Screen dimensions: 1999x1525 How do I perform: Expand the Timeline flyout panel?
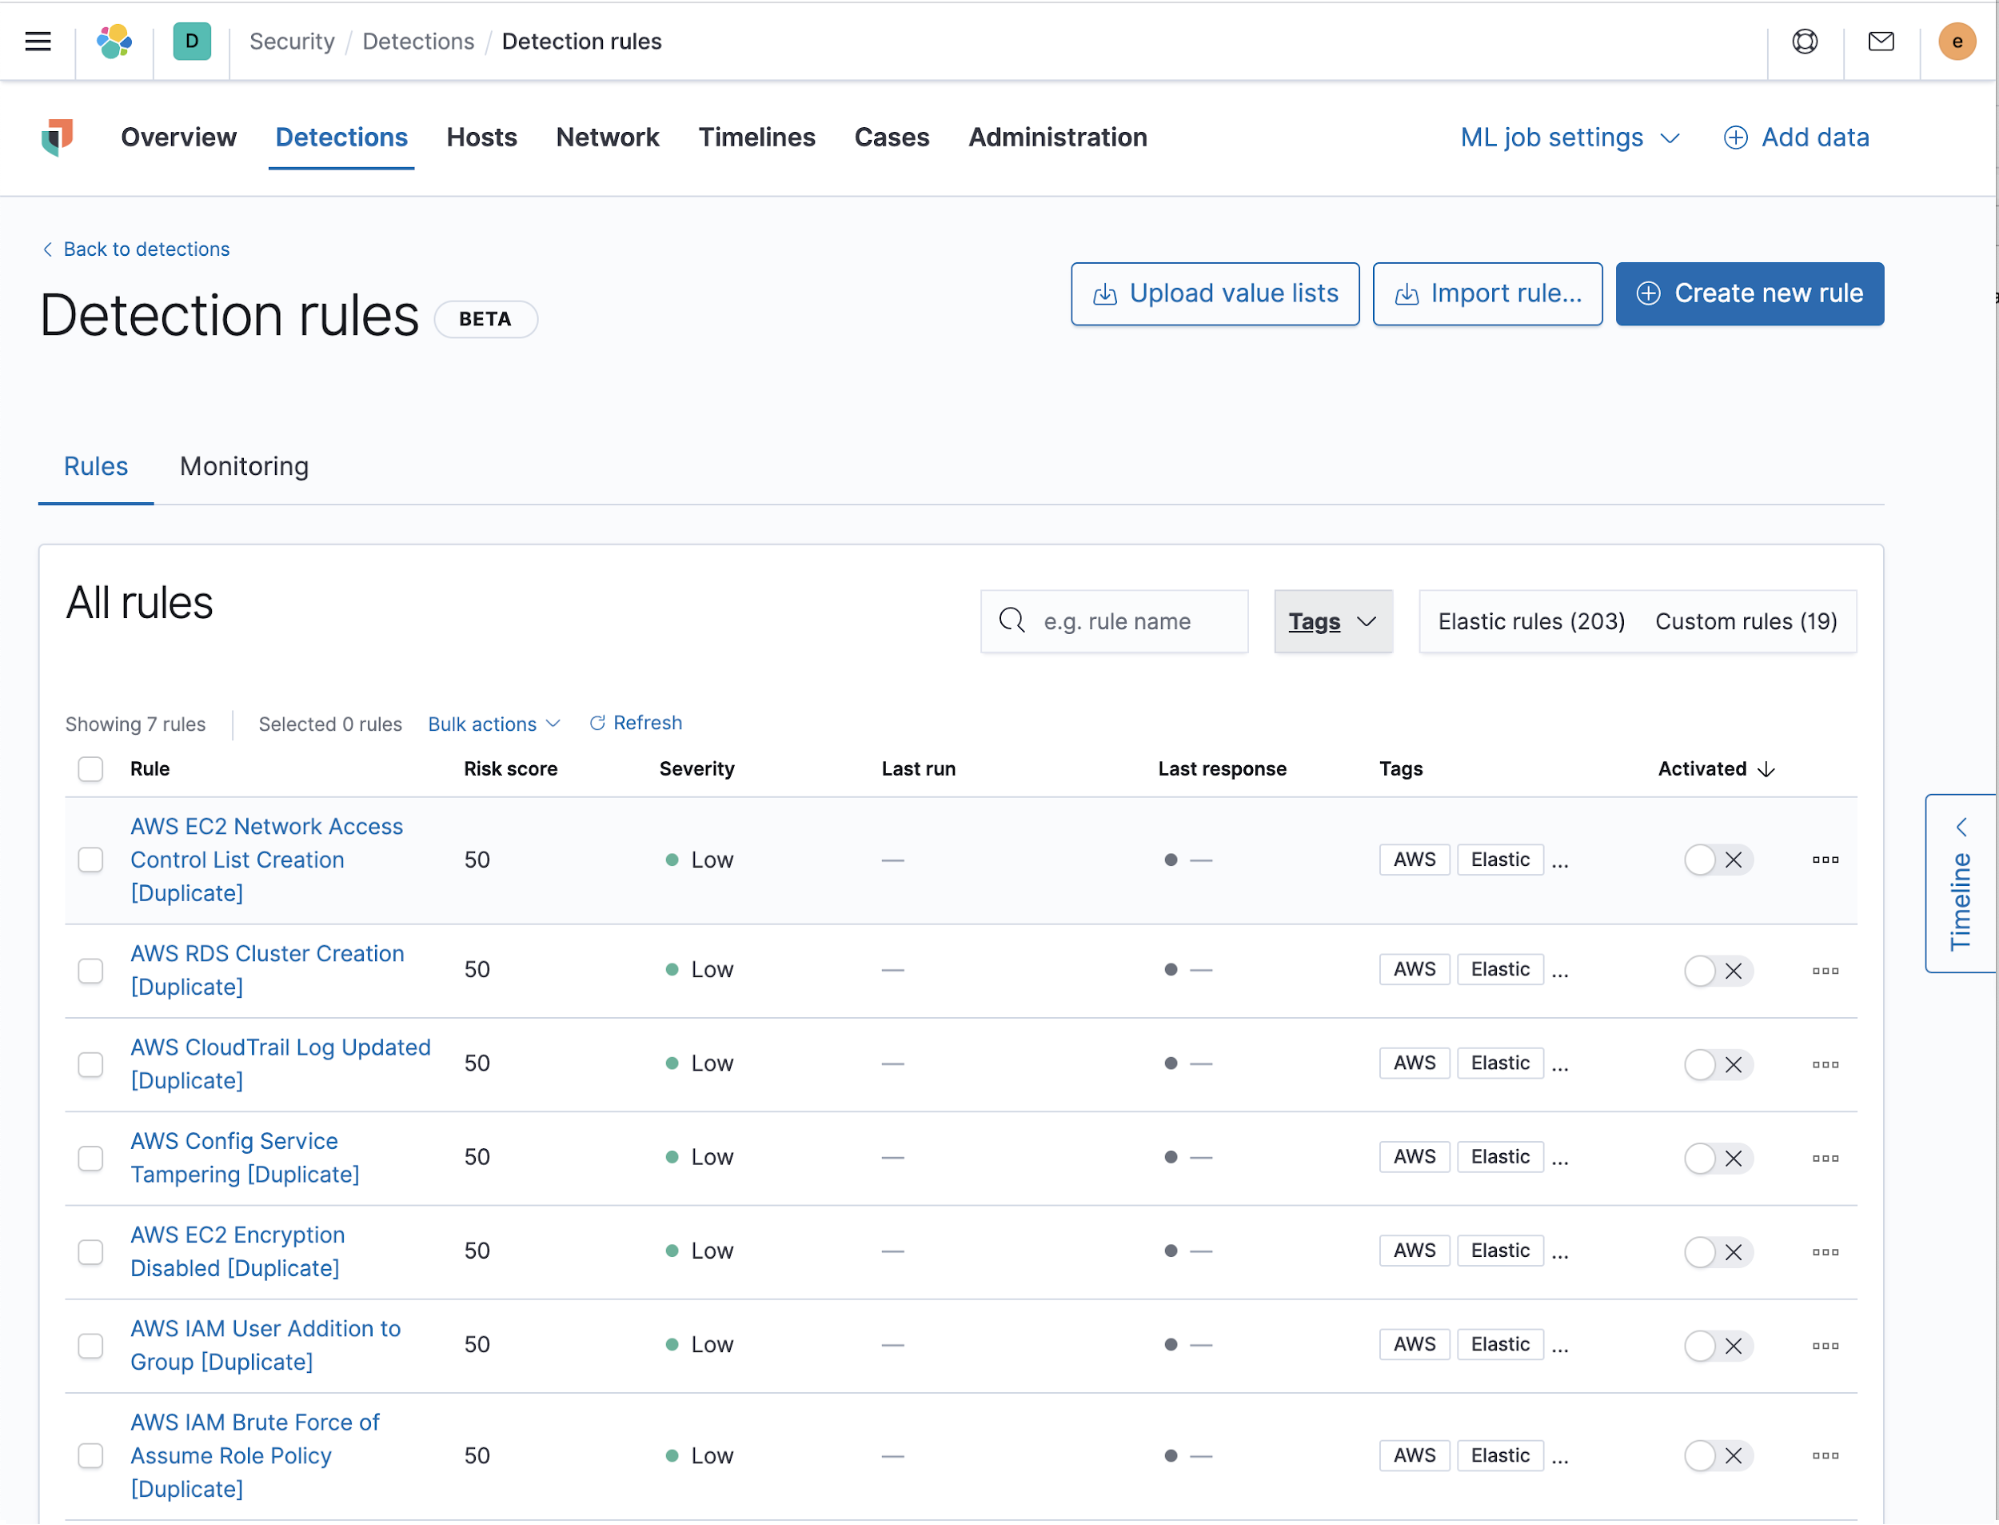[x=1960, y=883]
